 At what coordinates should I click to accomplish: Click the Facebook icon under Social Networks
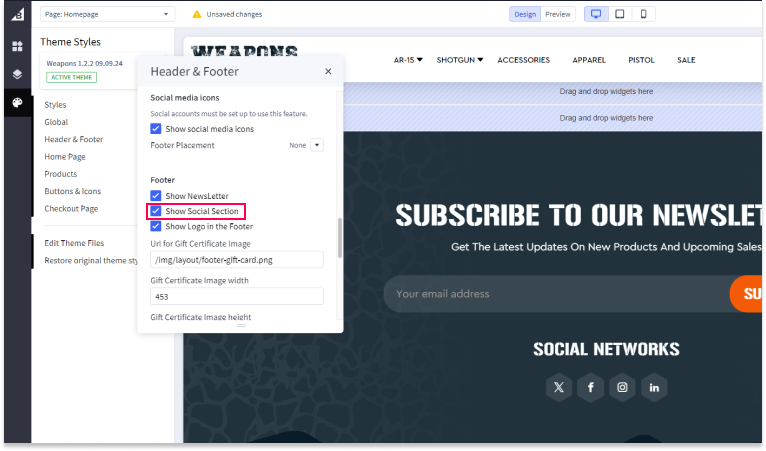(x=591, y=387)
